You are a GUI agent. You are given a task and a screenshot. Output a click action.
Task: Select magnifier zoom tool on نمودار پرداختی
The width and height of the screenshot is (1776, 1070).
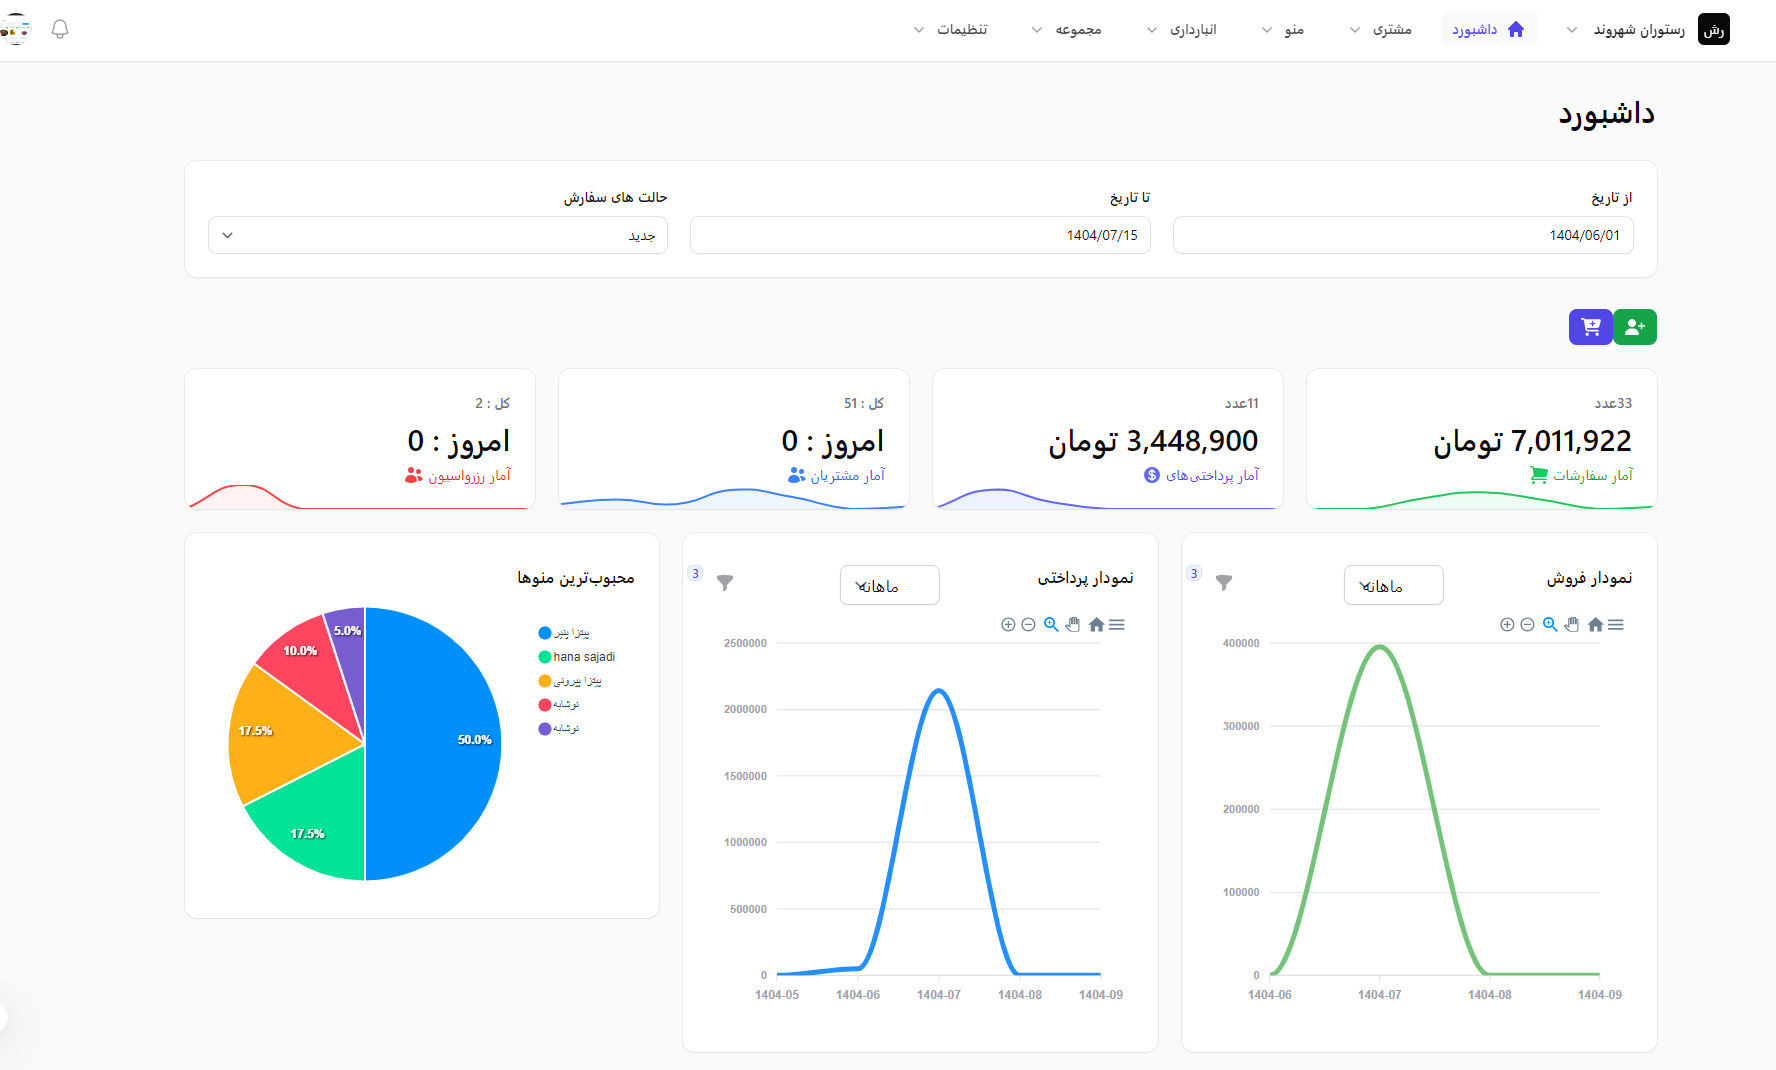[1051, 625]
